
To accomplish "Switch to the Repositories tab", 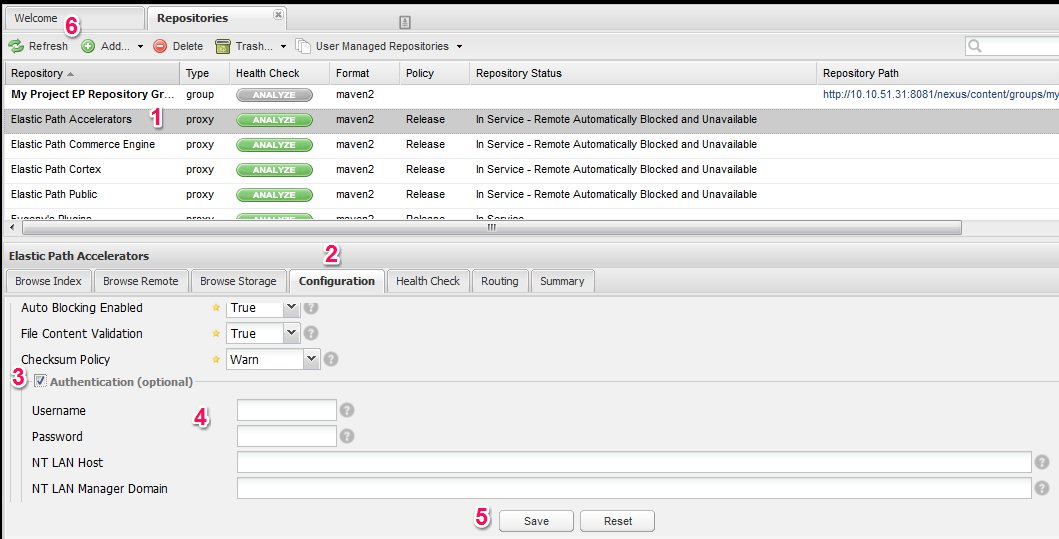I will [216, 18].
